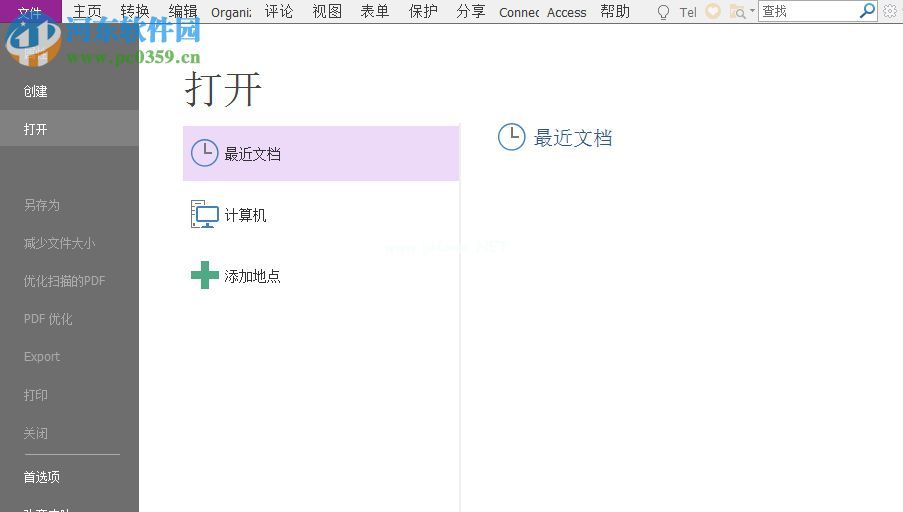The width and height of the screenshot is (903, 512).
Task: Click the 查找 search input field
Action: (807, 11)
